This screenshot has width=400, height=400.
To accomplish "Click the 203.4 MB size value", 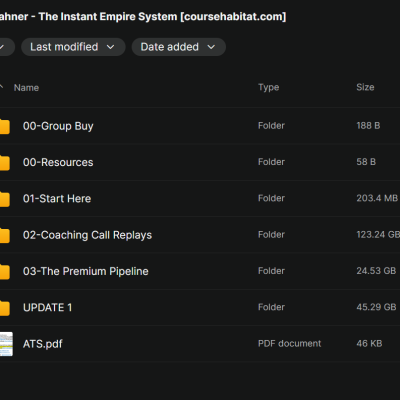I will [377, 198].
